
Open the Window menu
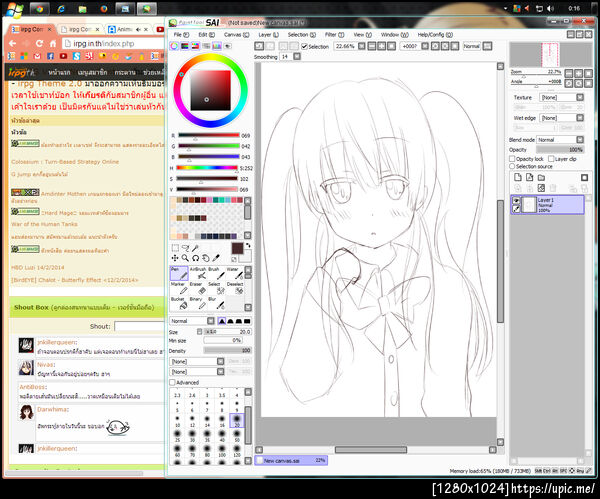pyautogui.click(x=395, y=34)
